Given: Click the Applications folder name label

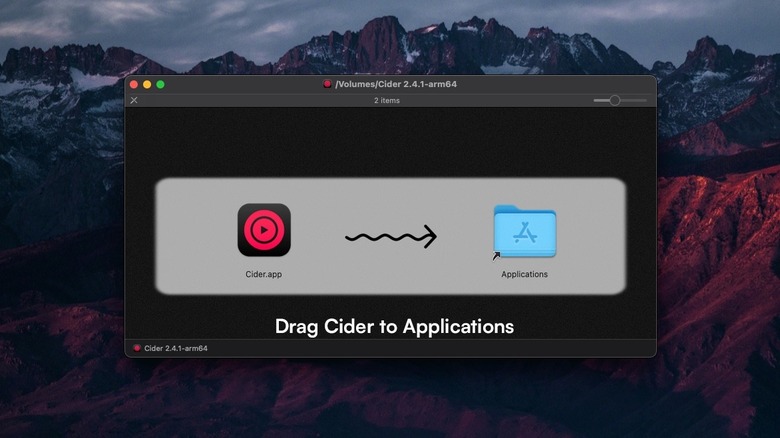Looking at the screenshot, I should [524, 274].
